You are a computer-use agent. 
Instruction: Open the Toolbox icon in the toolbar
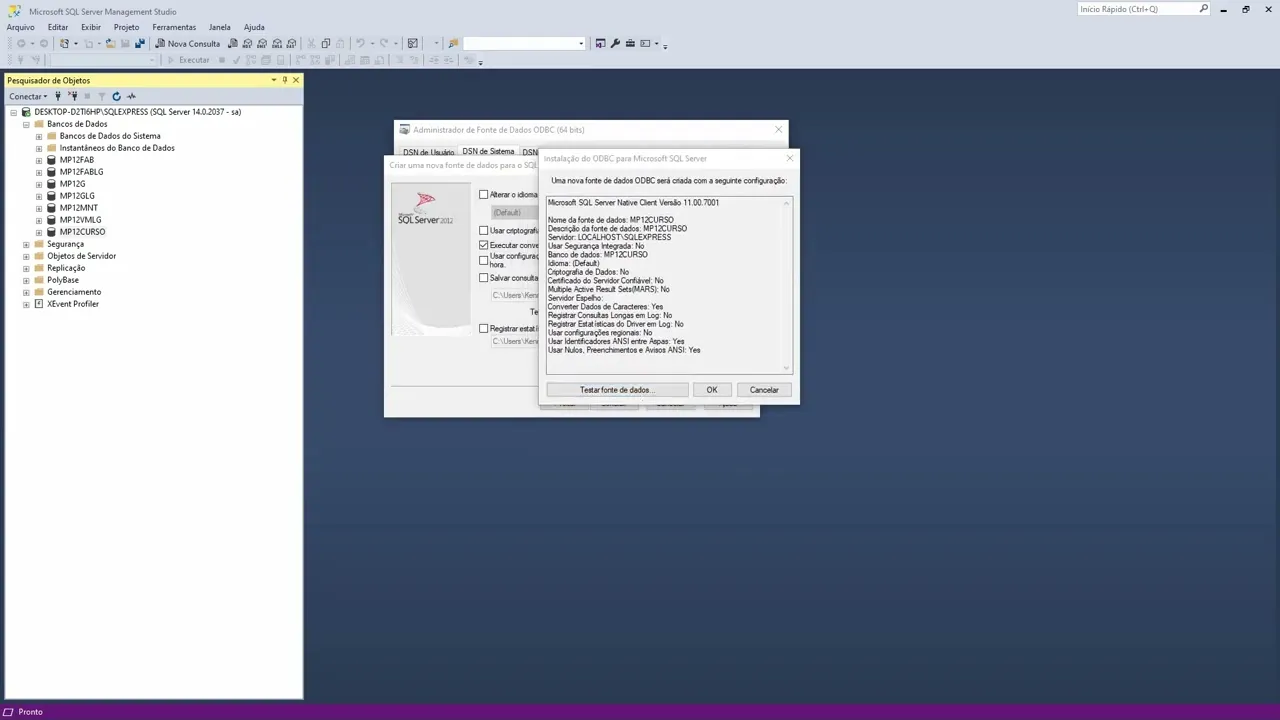pyautogui.click(x=630, y=43)
